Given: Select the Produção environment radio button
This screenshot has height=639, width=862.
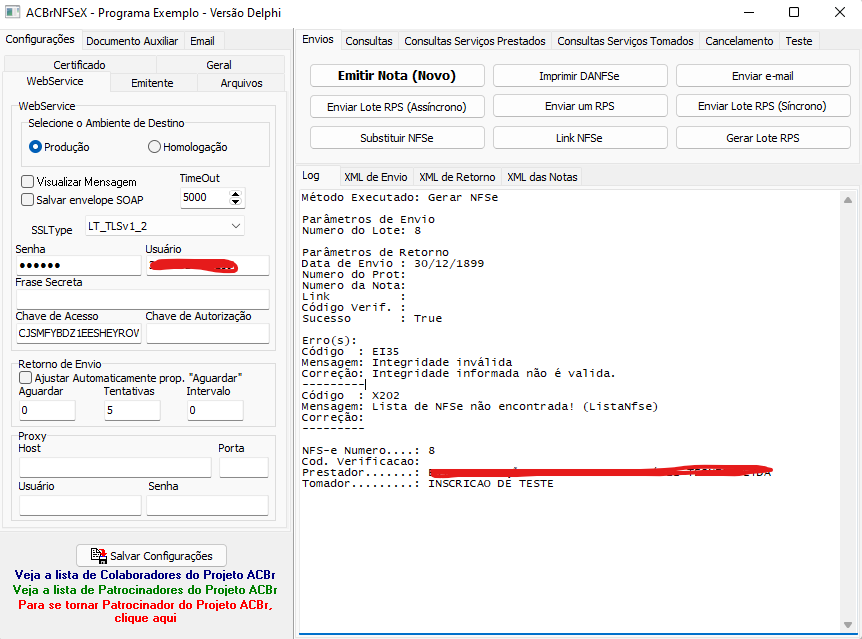Looking at the screenshot, I should pos(35,147).
